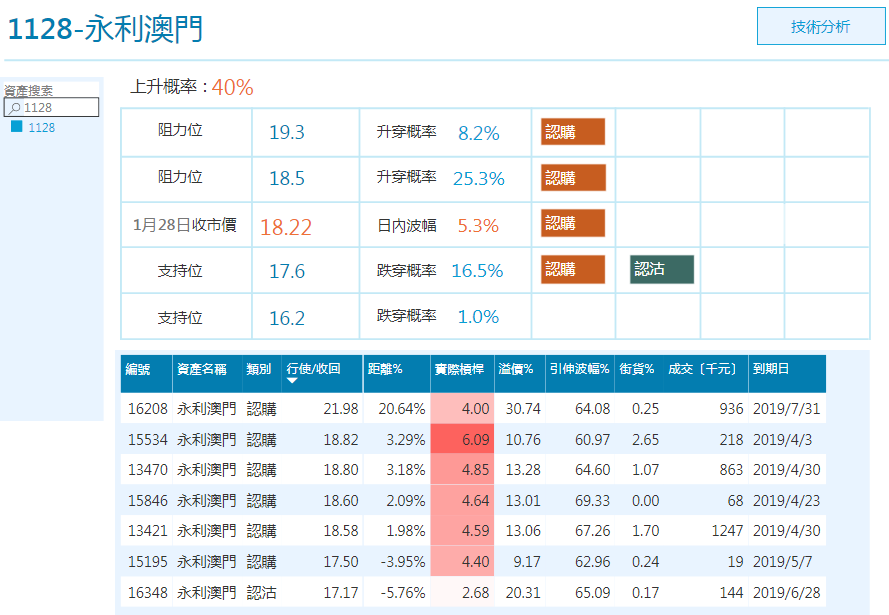Click the 1.0% 跌穿概率 value
Viewport: 889px width, 615px height.
click(x=478, y=316)
